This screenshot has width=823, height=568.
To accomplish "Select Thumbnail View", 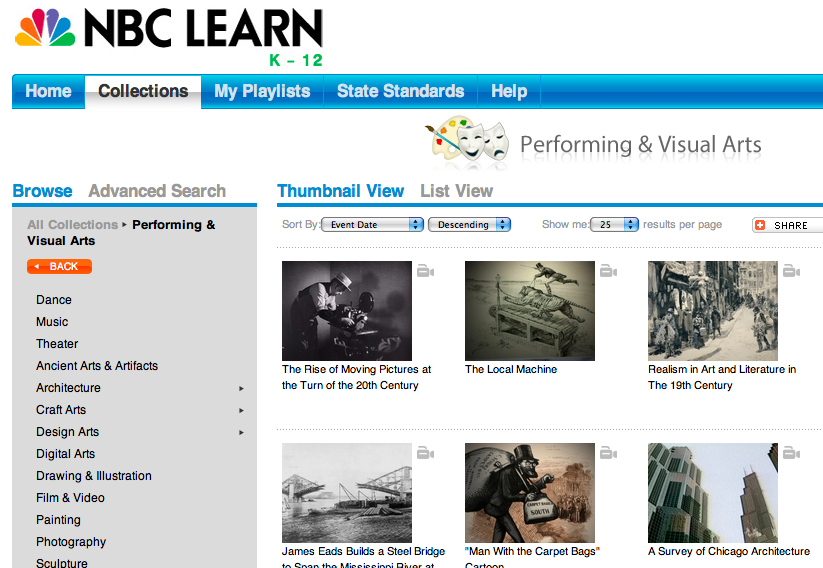I will 341,191.
